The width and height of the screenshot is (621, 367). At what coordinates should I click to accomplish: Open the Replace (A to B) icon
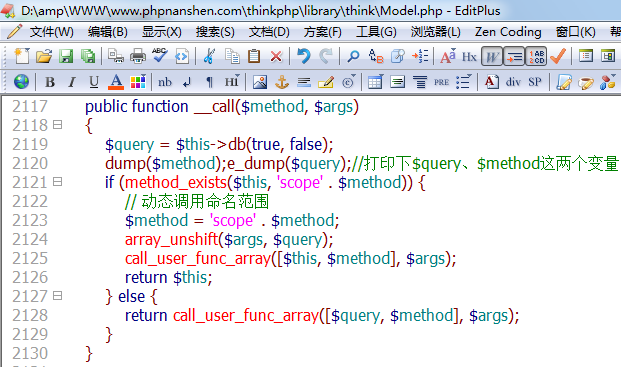click(375, 56)
